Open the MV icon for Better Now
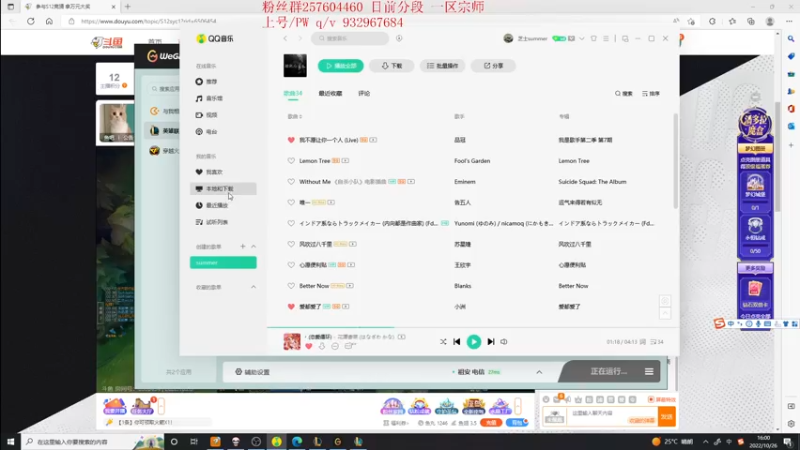The height and width of the screenshot is (450, 800). pos(350,286)
